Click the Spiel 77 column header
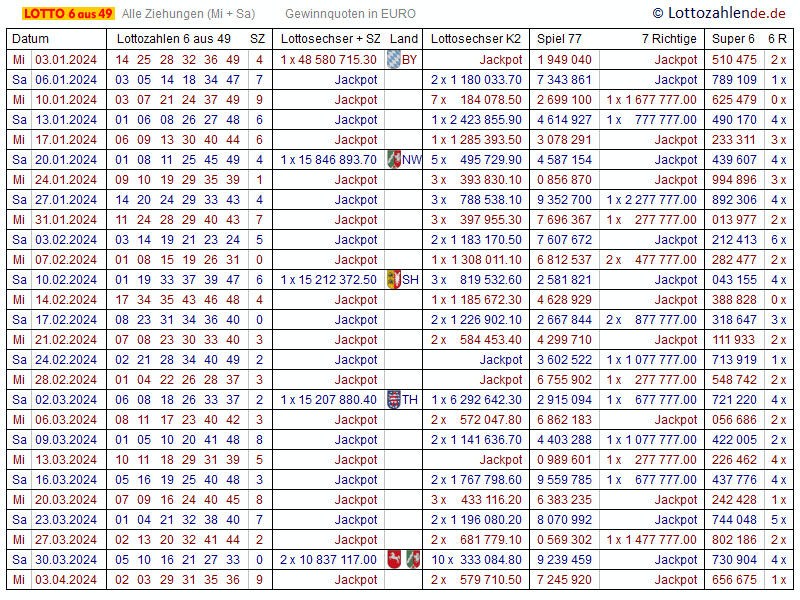 click(x=559, y=38)
